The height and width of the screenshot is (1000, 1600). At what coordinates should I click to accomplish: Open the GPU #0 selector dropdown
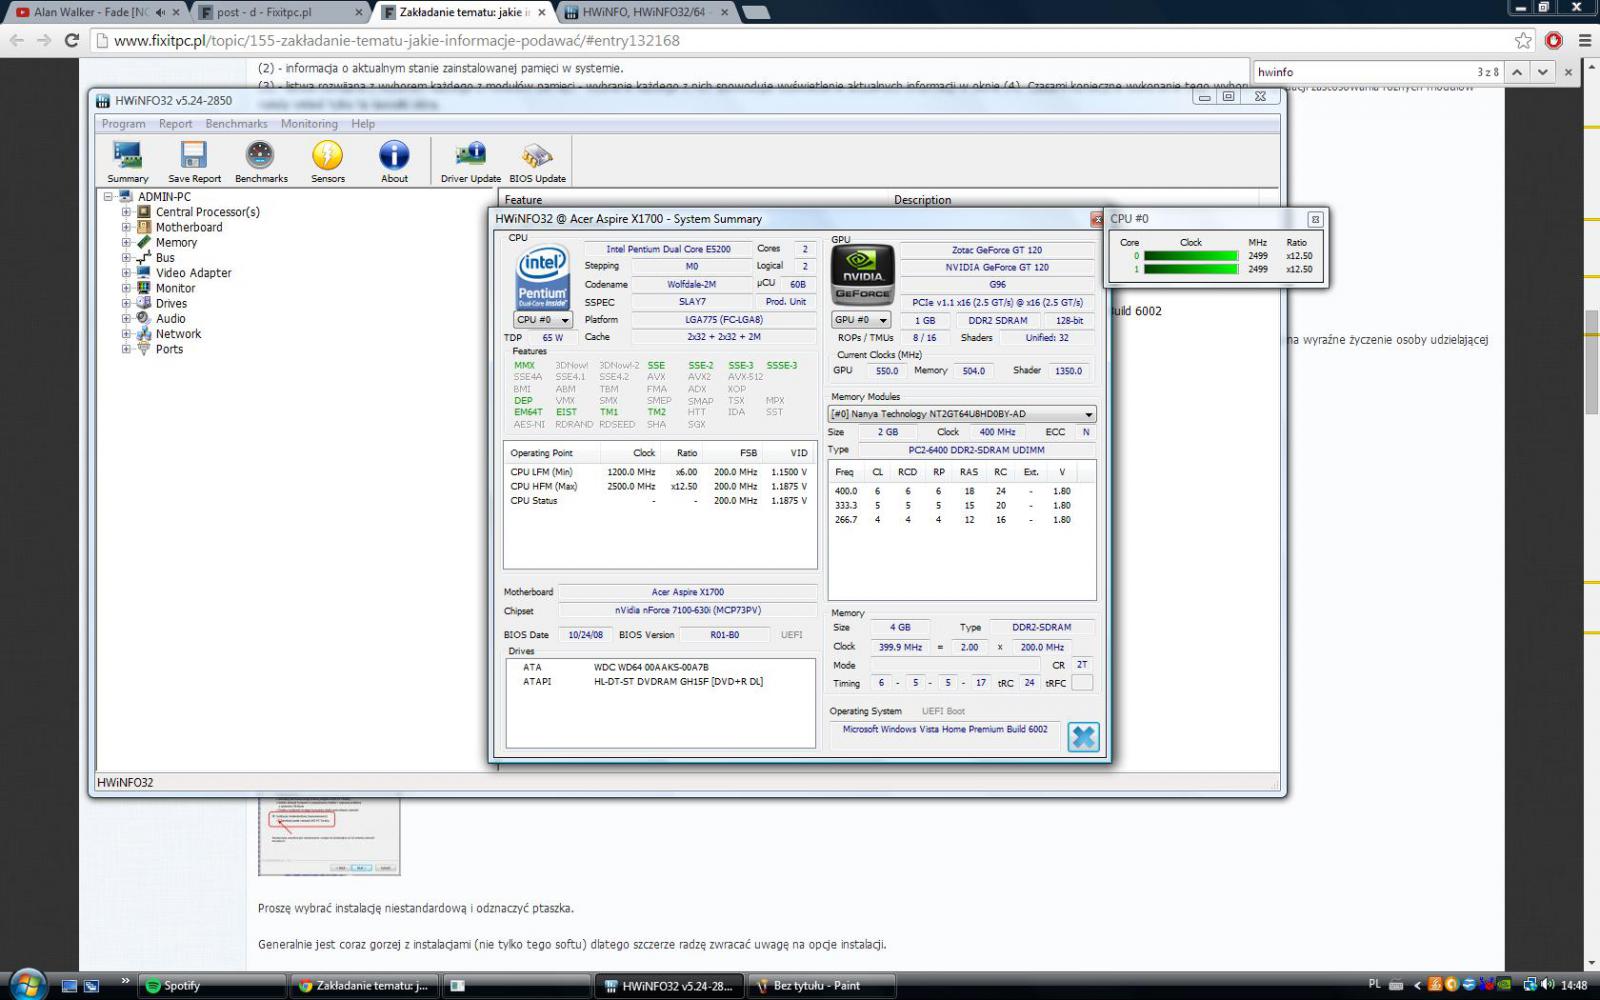click(861, 320)
